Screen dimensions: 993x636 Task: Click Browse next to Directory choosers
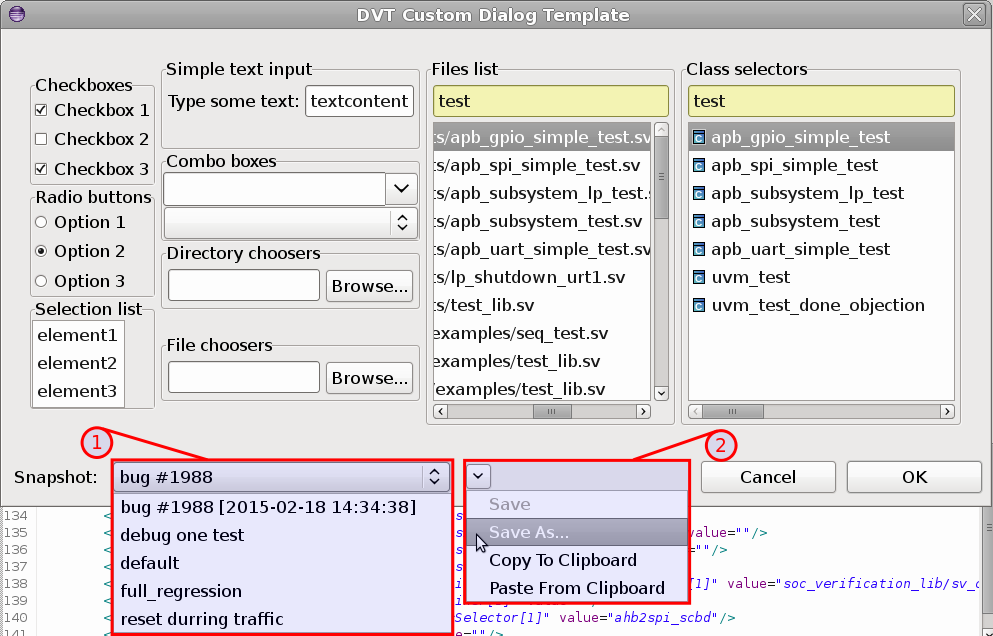(369, 285)
